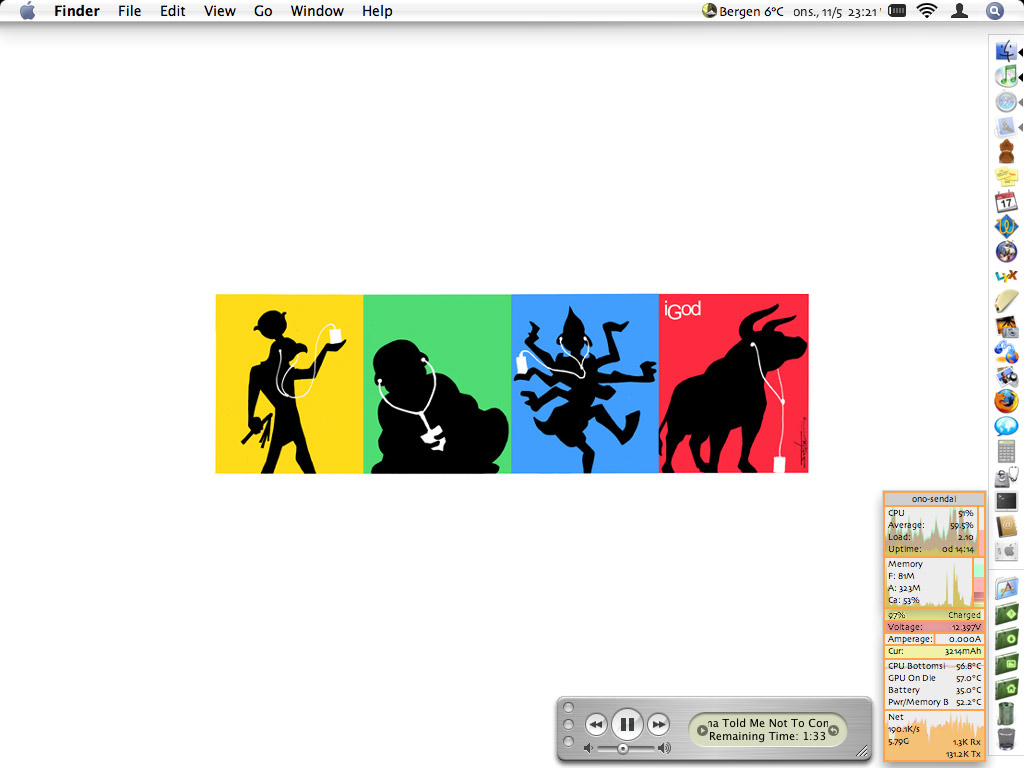Screen dimensions: 1024x768
Task: Adjust the iTunes volume slider knob
Action: pyautogui.click(x=623, y=748)
